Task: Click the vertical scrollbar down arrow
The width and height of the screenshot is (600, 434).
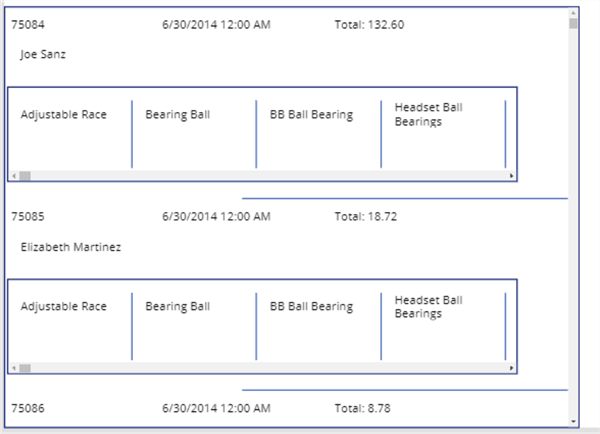Action: click(573, 421)
